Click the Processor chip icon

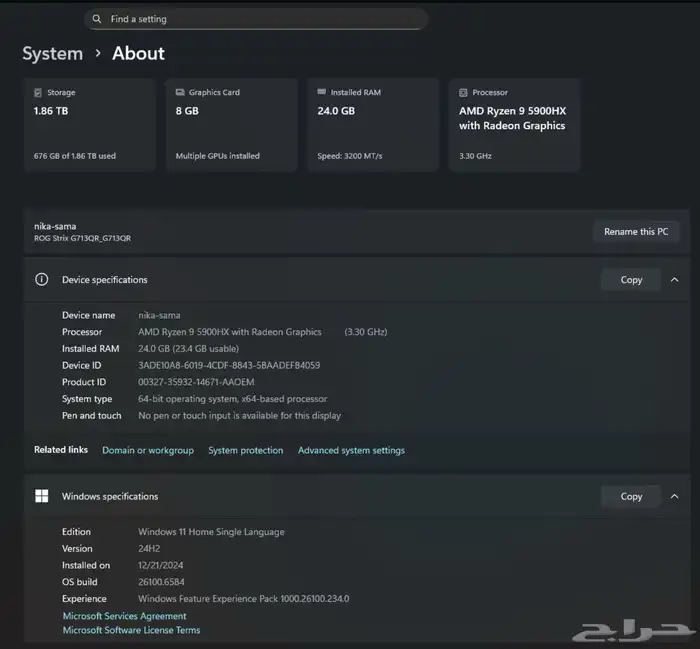[464, 92]
